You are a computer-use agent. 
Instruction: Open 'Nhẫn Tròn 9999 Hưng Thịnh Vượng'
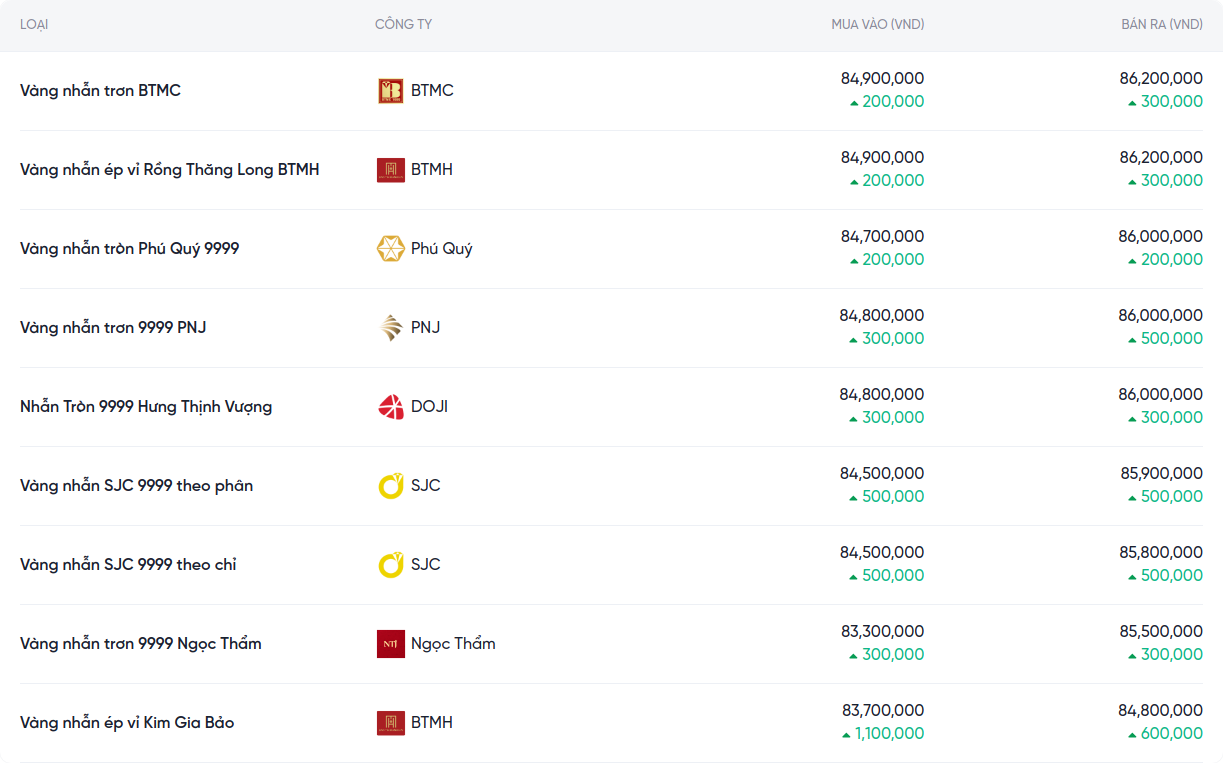(146, 407)
